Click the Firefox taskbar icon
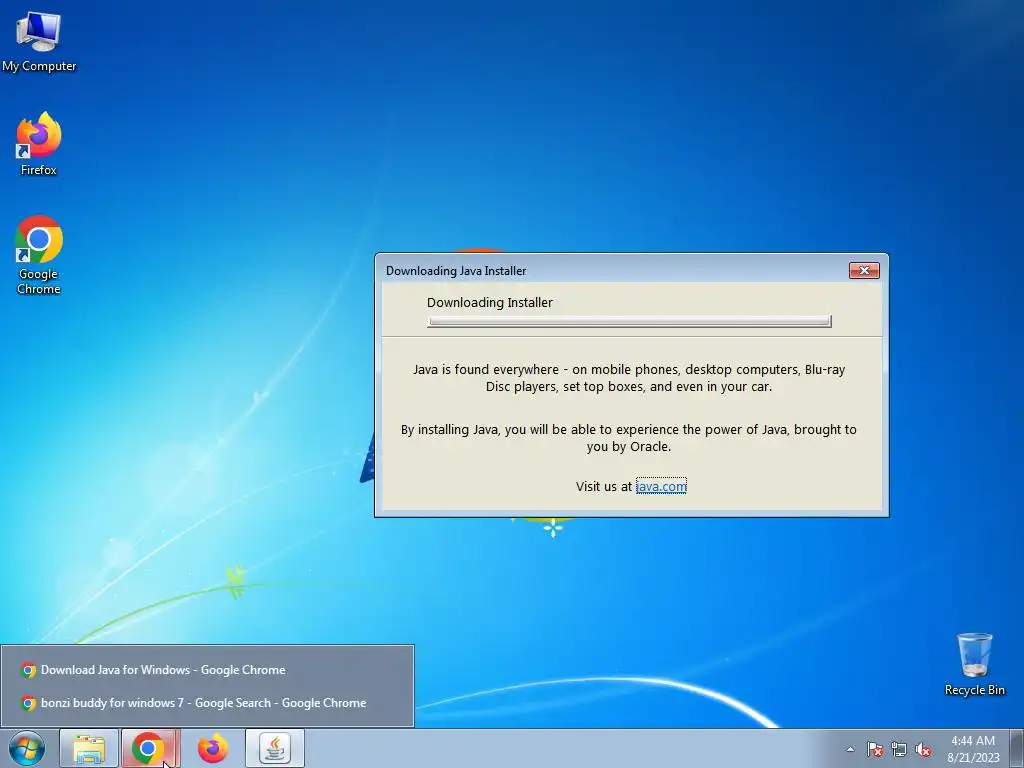The image size is (1024, 768). [x=212, y=748]
